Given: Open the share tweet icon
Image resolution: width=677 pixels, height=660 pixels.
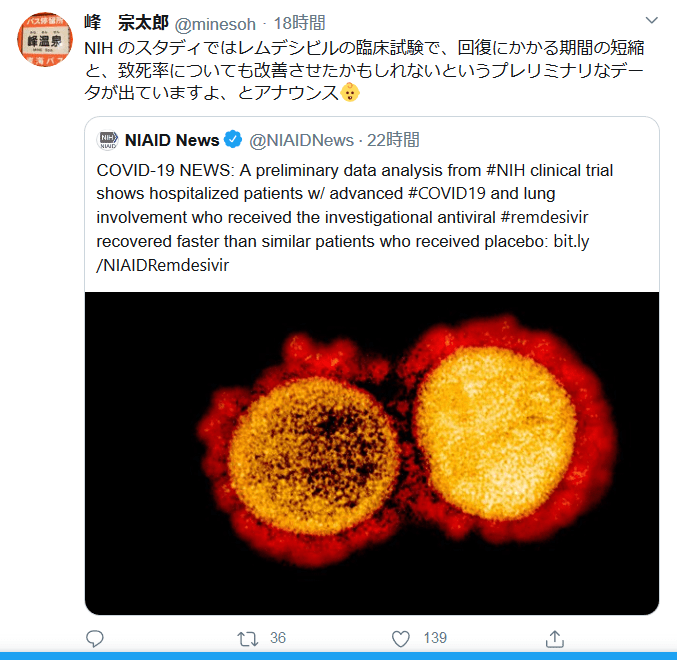Looking at the screenshot, I should point(555,638).
